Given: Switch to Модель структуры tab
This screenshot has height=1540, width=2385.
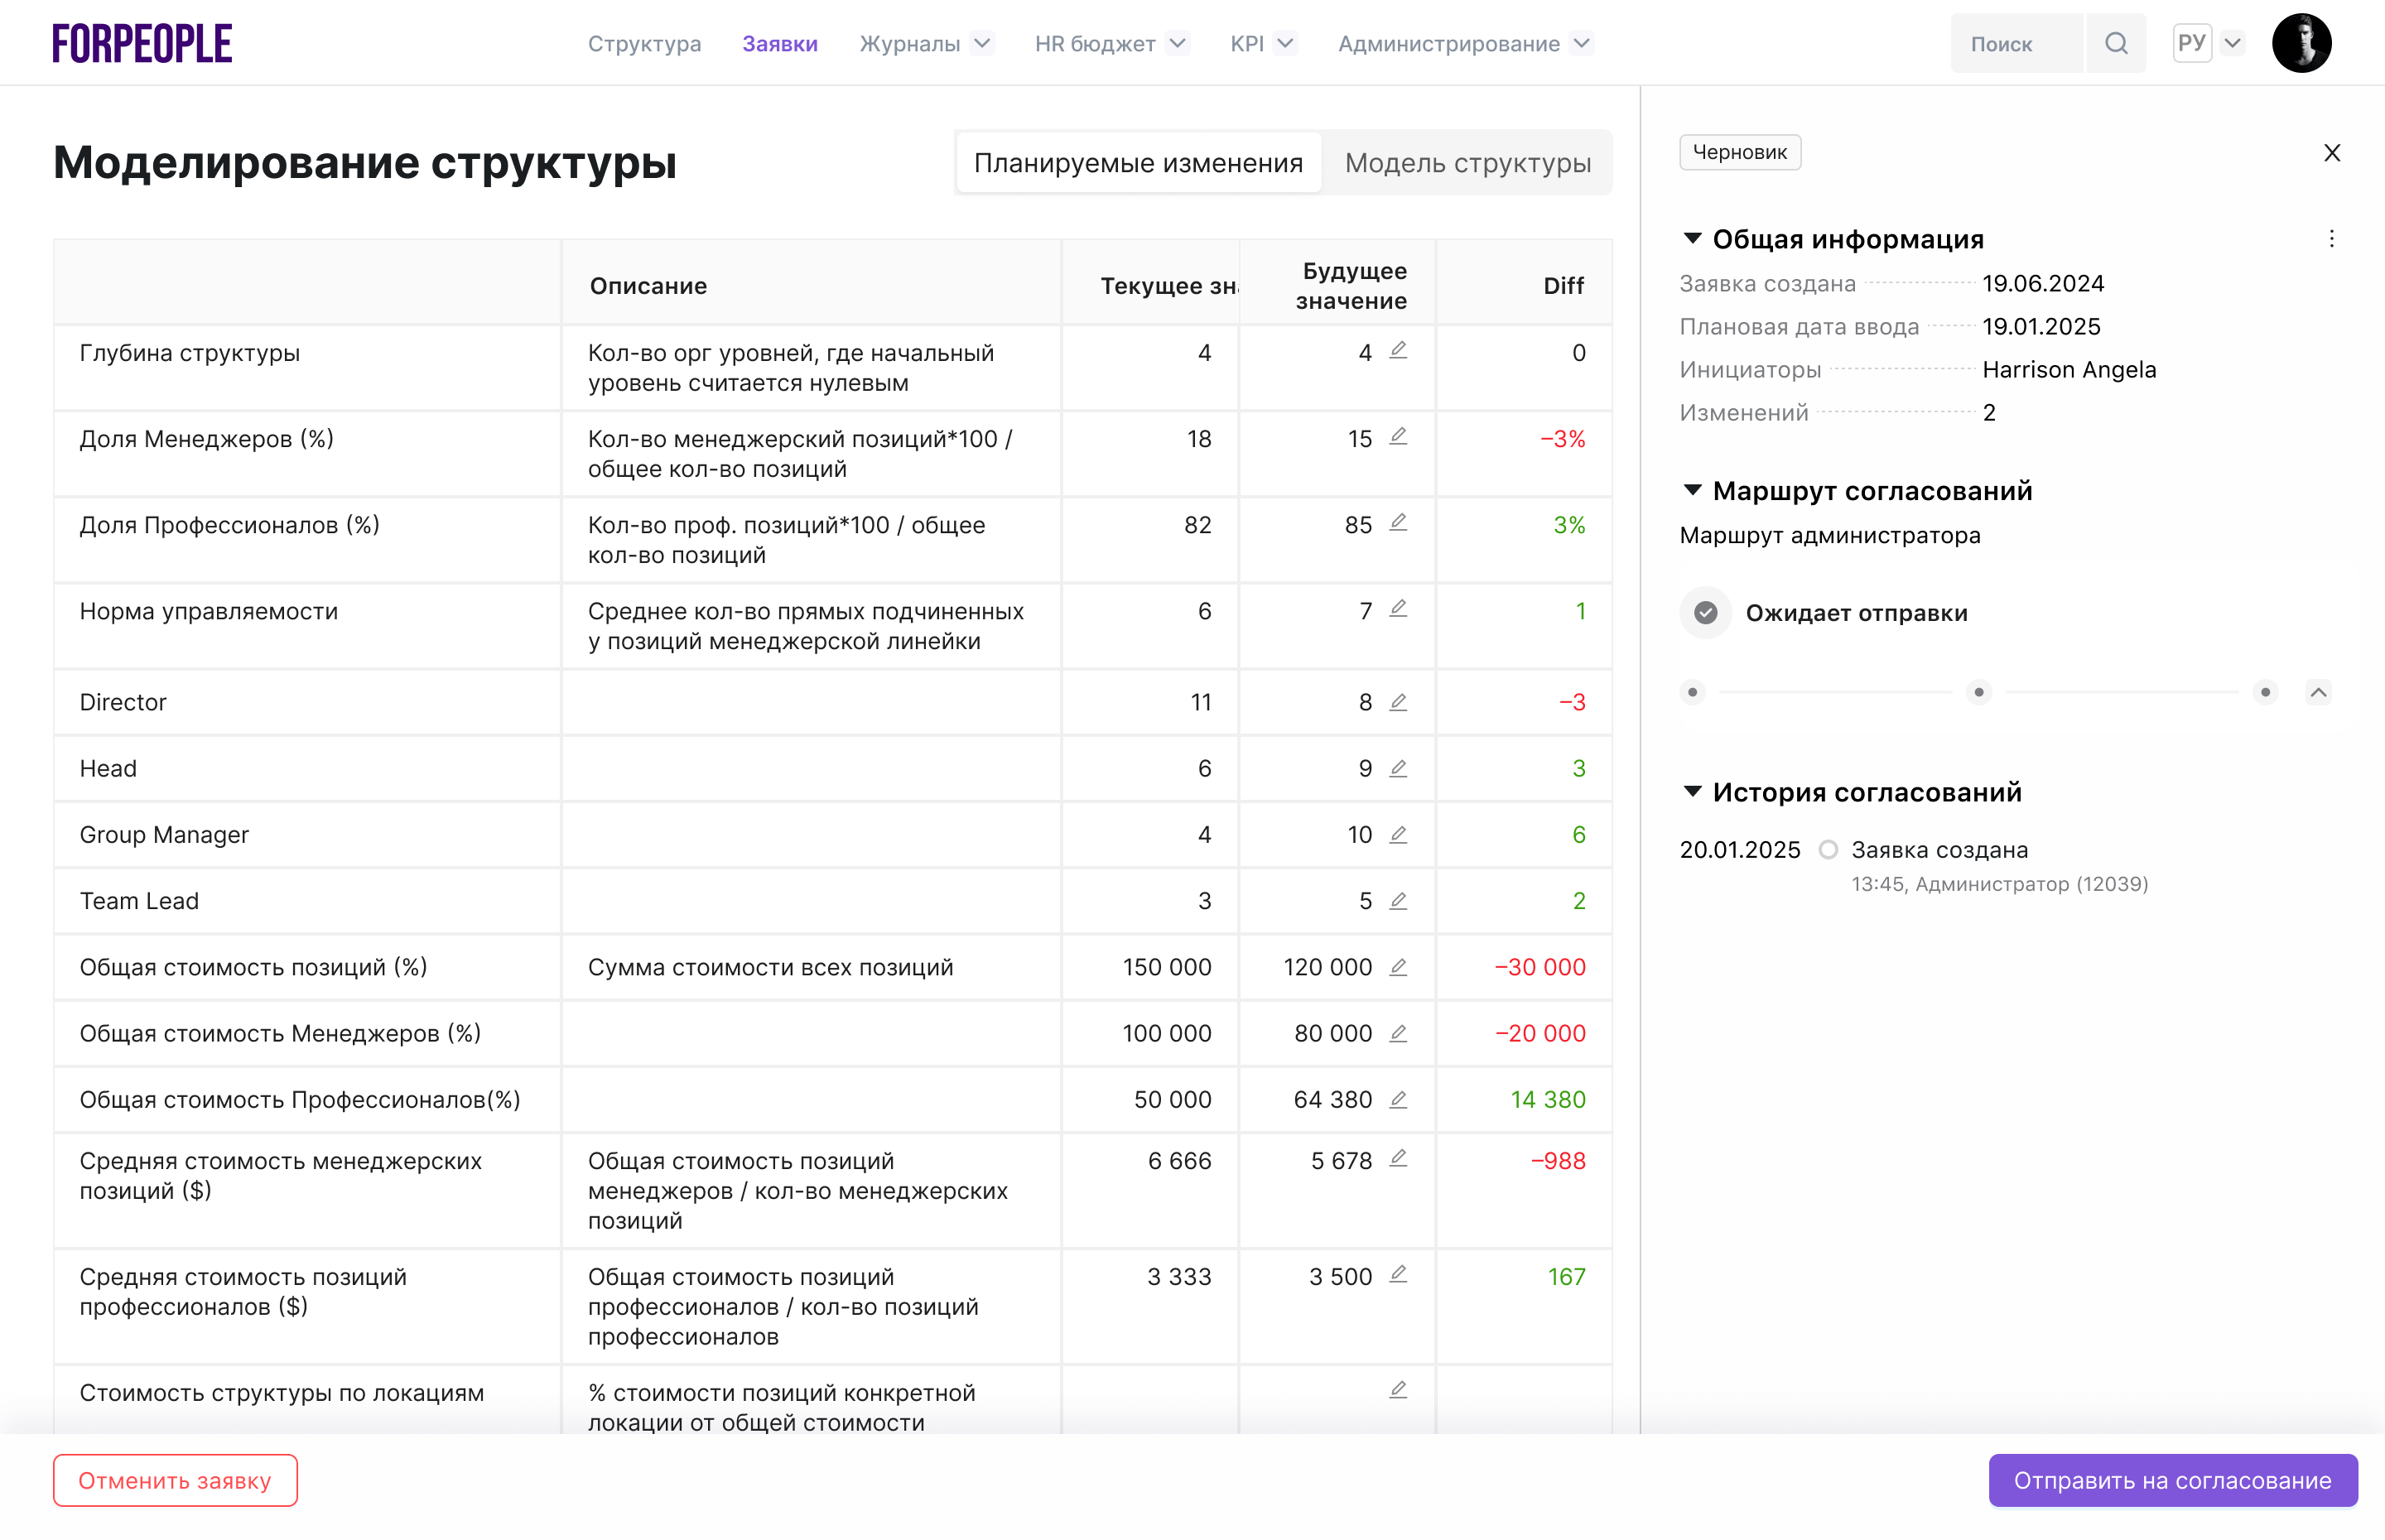Looking at the screenshot, I should (x=1467, y=163).
